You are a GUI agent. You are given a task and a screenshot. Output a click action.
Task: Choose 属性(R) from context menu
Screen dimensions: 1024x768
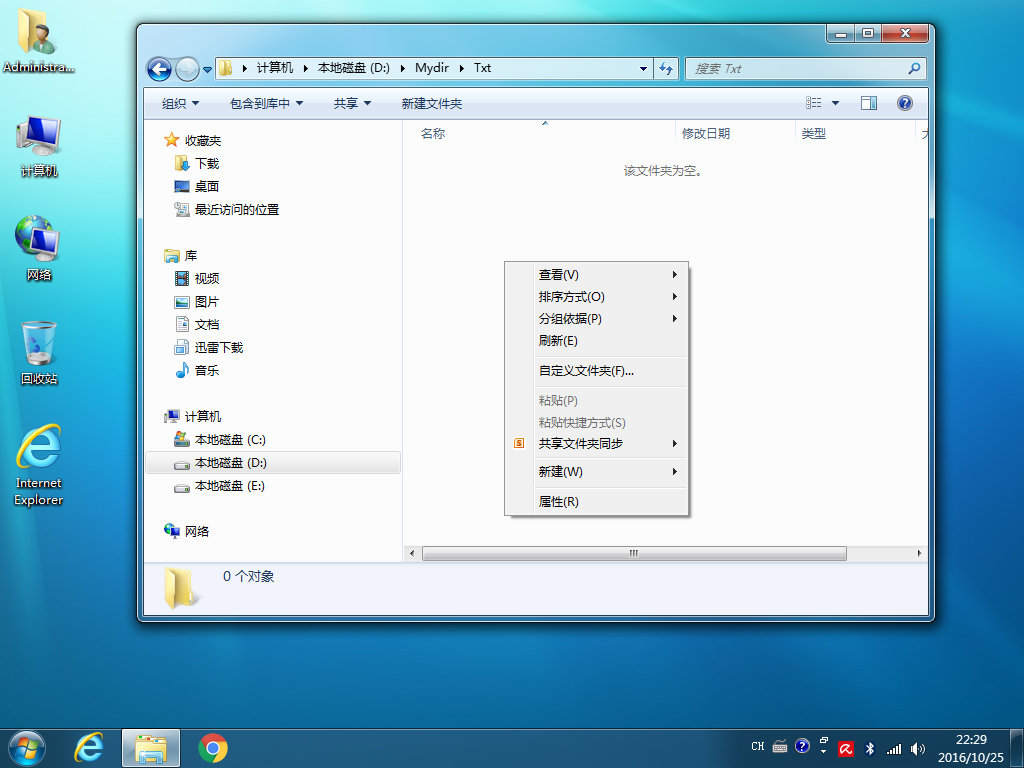click(x=596, y=502)
